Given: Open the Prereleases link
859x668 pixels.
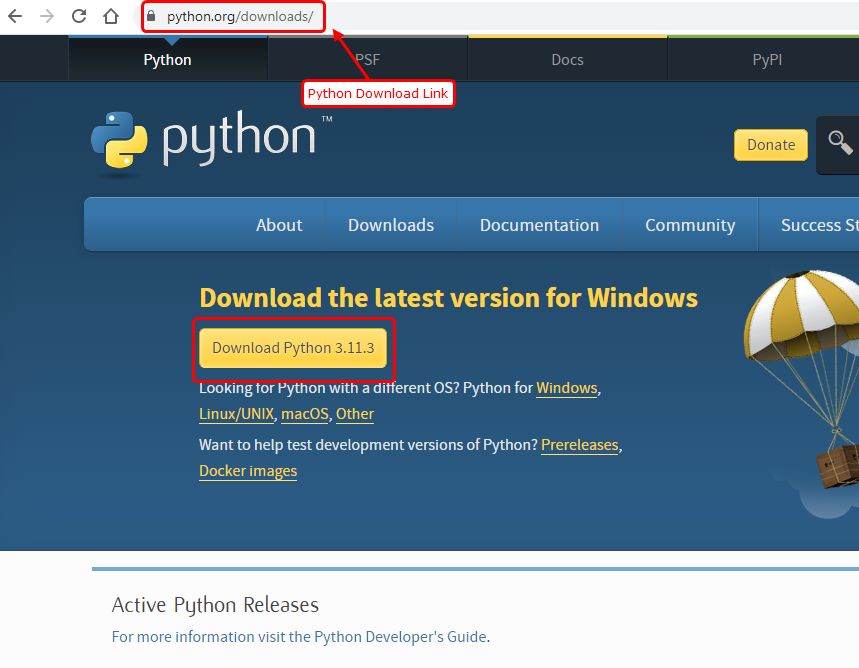Looking at the screenshot, I should (580, 444).
